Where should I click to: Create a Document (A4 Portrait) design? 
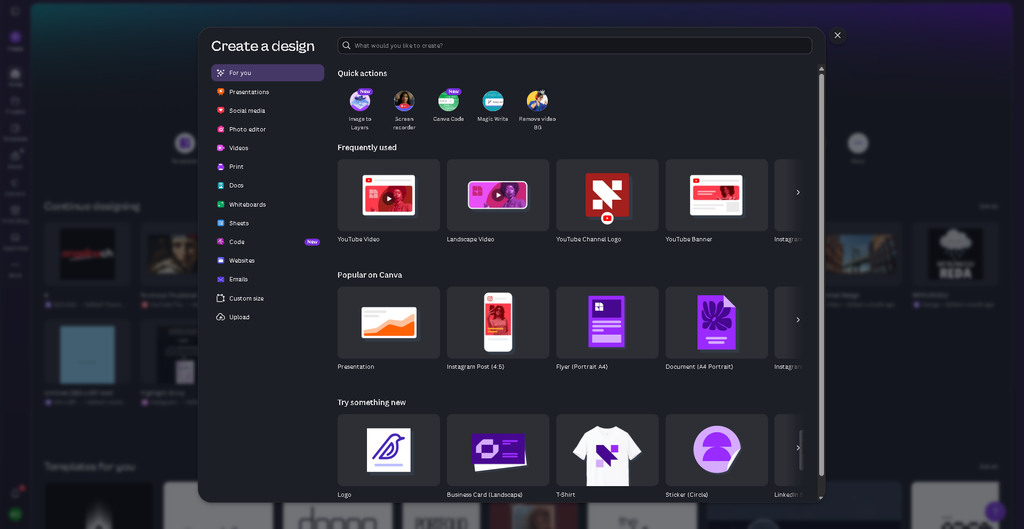coord(716,322)
